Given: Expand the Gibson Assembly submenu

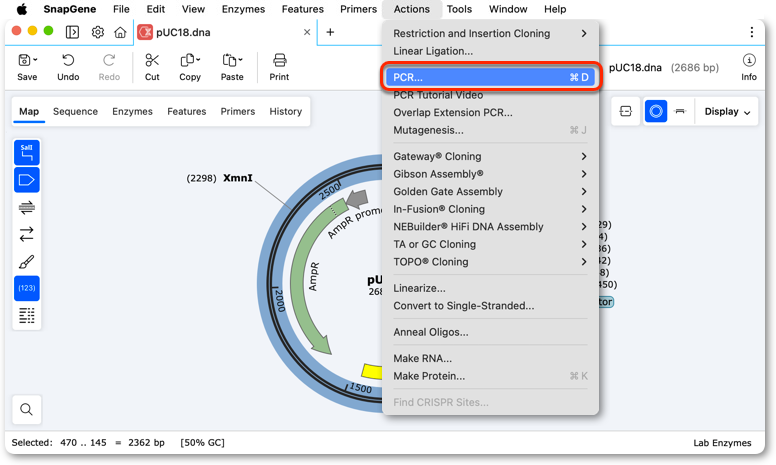Looking at the screenshot, I should (490, 174).
